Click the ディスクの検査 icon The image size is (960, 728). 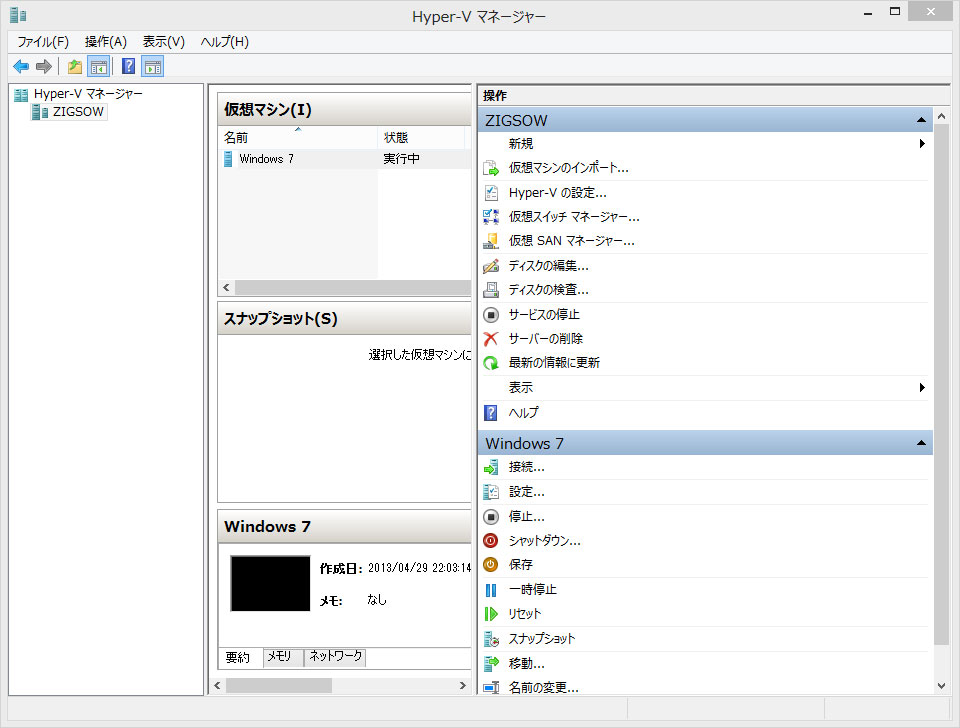click(x=491, y=290)
